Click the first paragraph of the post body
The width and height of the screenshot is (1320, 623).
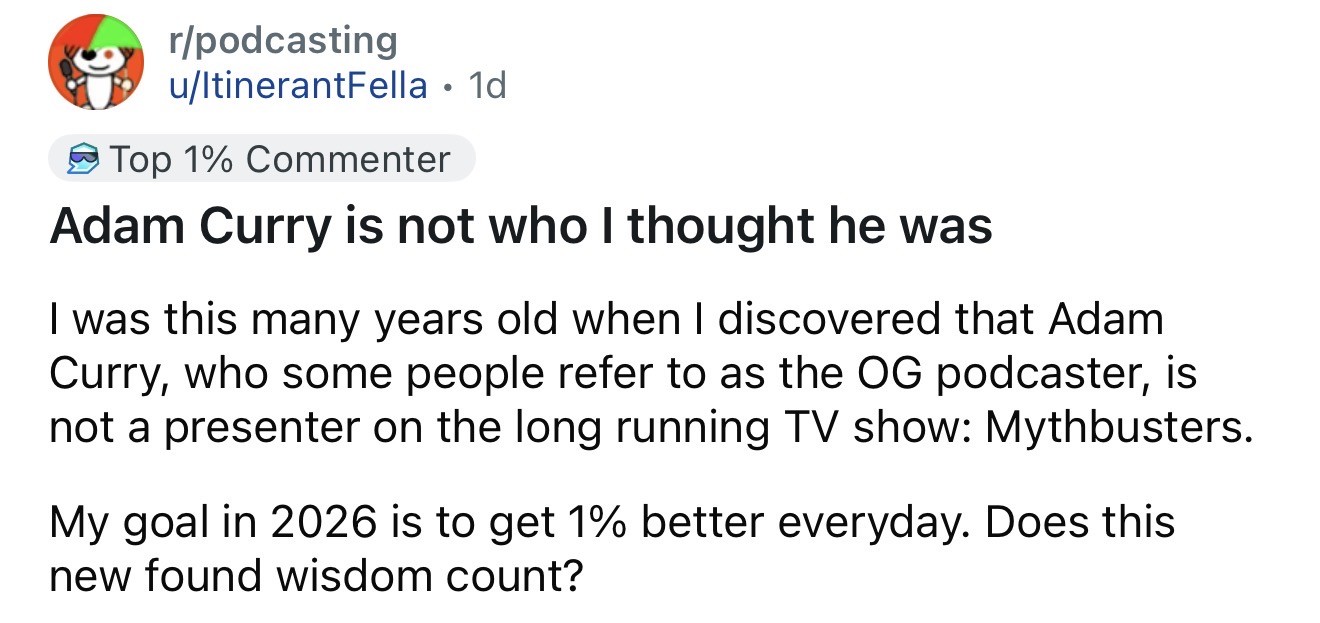coord(650,374)
